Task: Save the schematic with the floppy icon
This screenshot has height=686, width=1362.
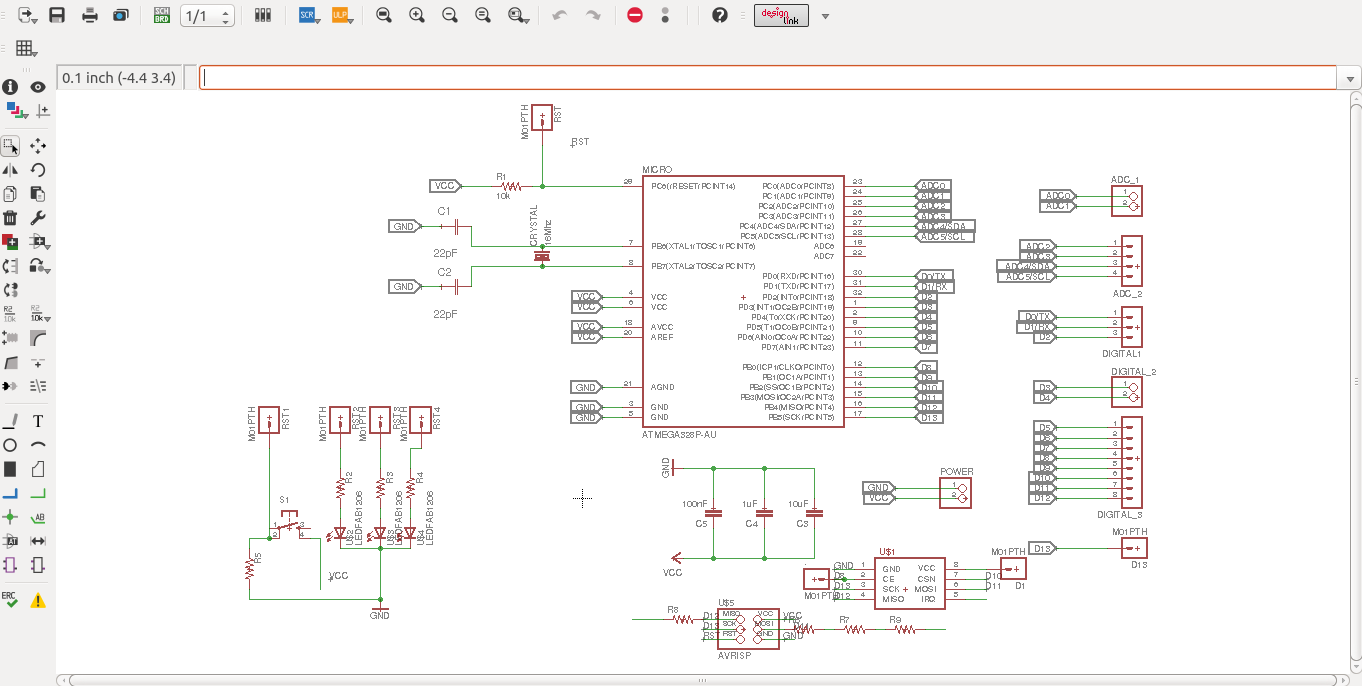Action: [57, 15]
